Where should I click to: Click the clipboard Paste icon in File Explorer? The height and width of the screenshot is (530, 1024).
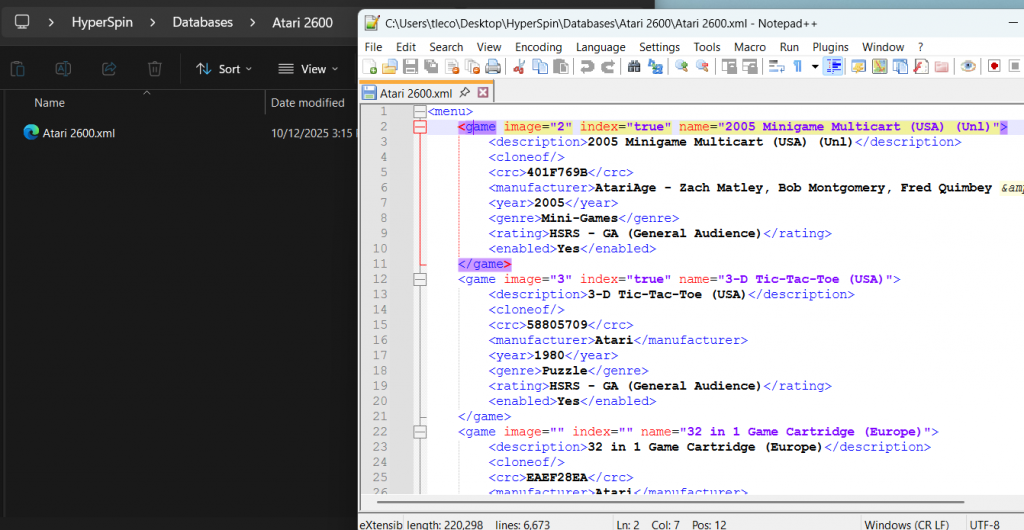[x=18, y=69]
